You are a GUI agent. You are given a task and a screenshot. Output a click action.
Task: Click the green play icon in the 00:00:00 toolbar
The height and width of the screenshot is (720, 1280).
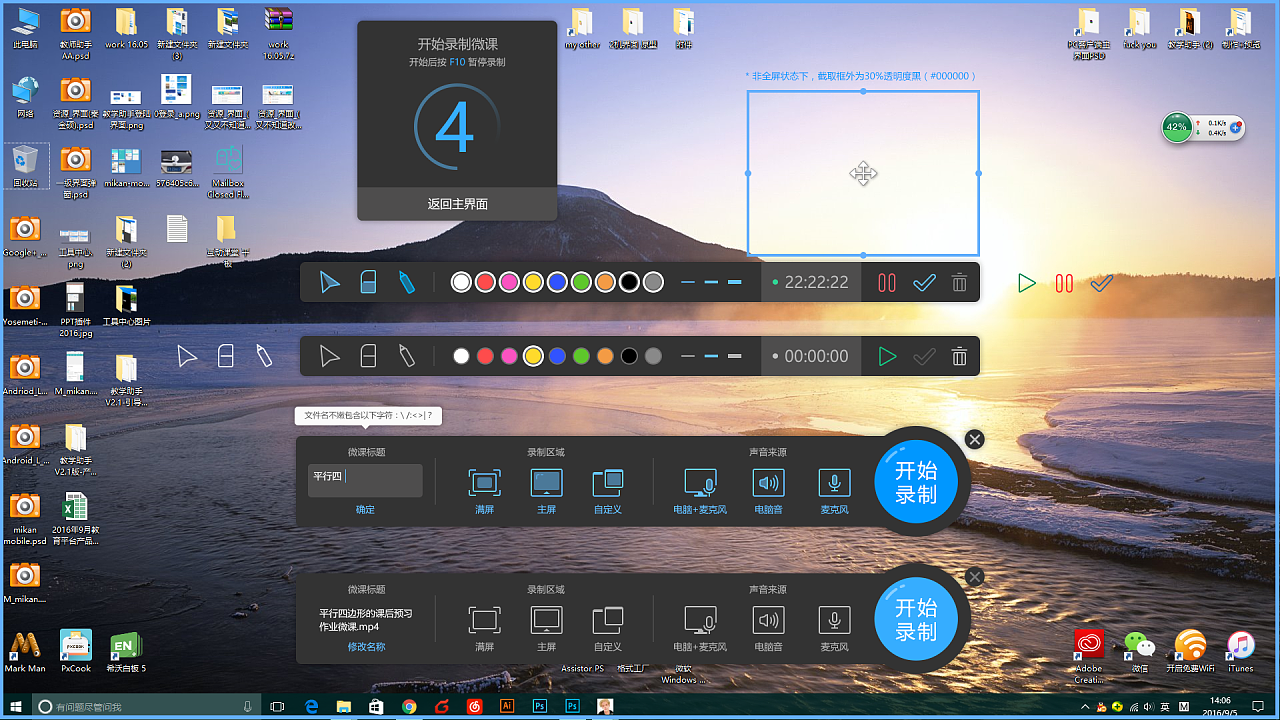tap(887, 356)
